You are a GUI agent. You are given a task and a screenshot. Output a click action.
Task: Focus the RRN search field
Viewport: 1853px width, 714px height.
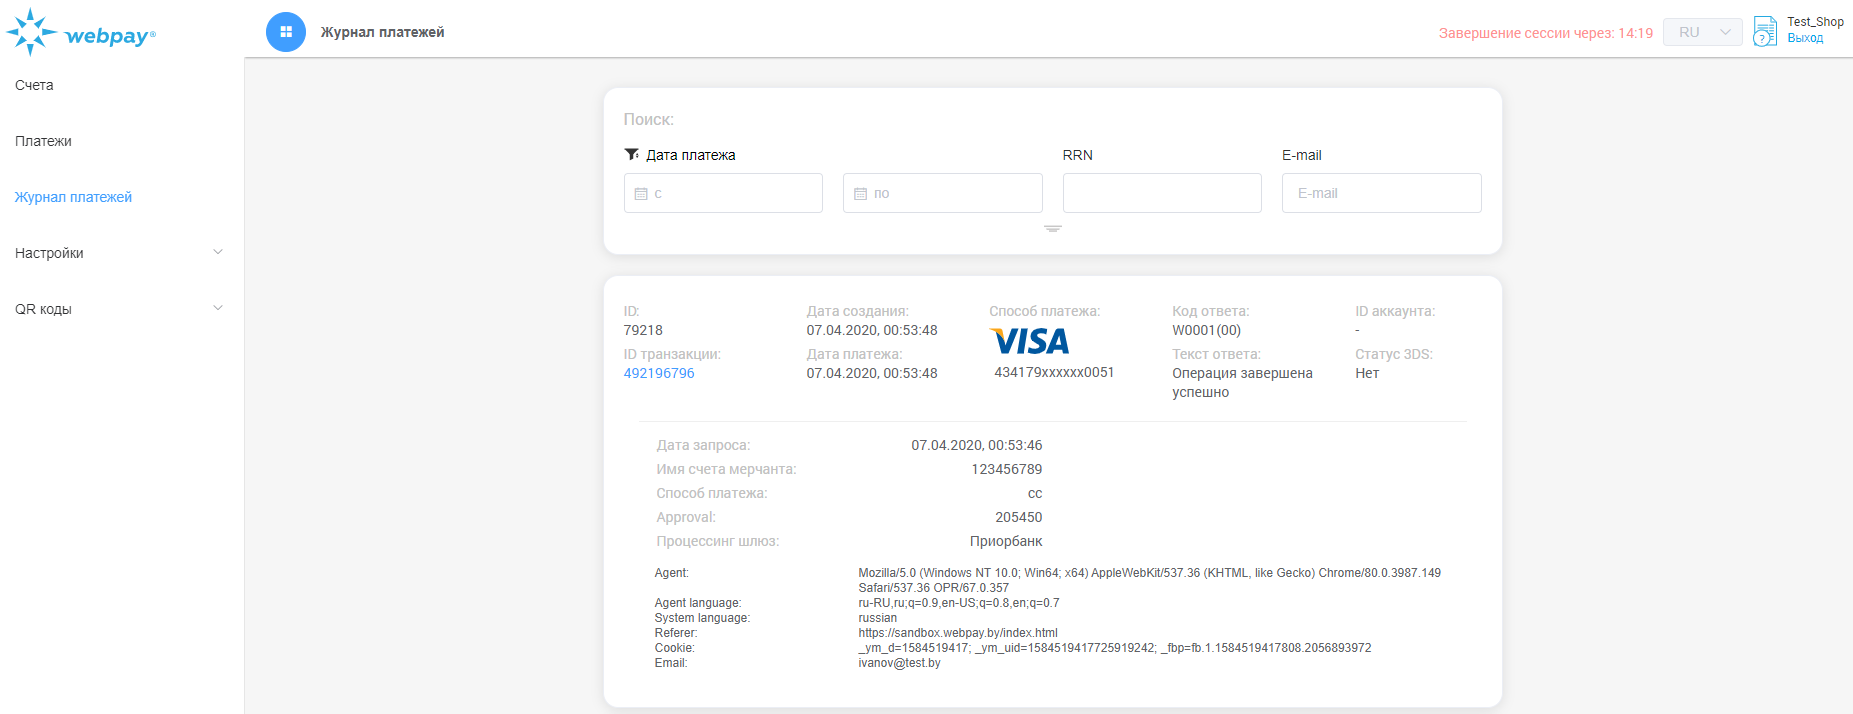[x=1162, y=193]
